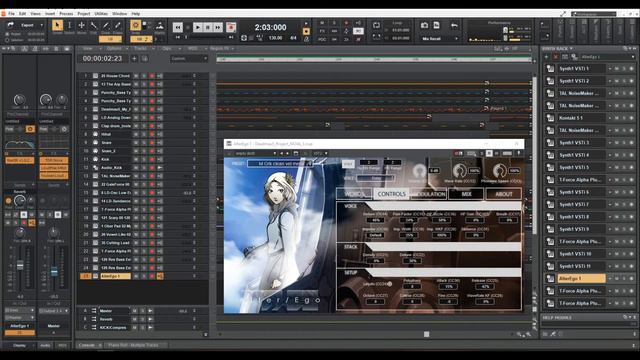640x360 pixels.
Task: Rewind transport to start
Action: 178,27
